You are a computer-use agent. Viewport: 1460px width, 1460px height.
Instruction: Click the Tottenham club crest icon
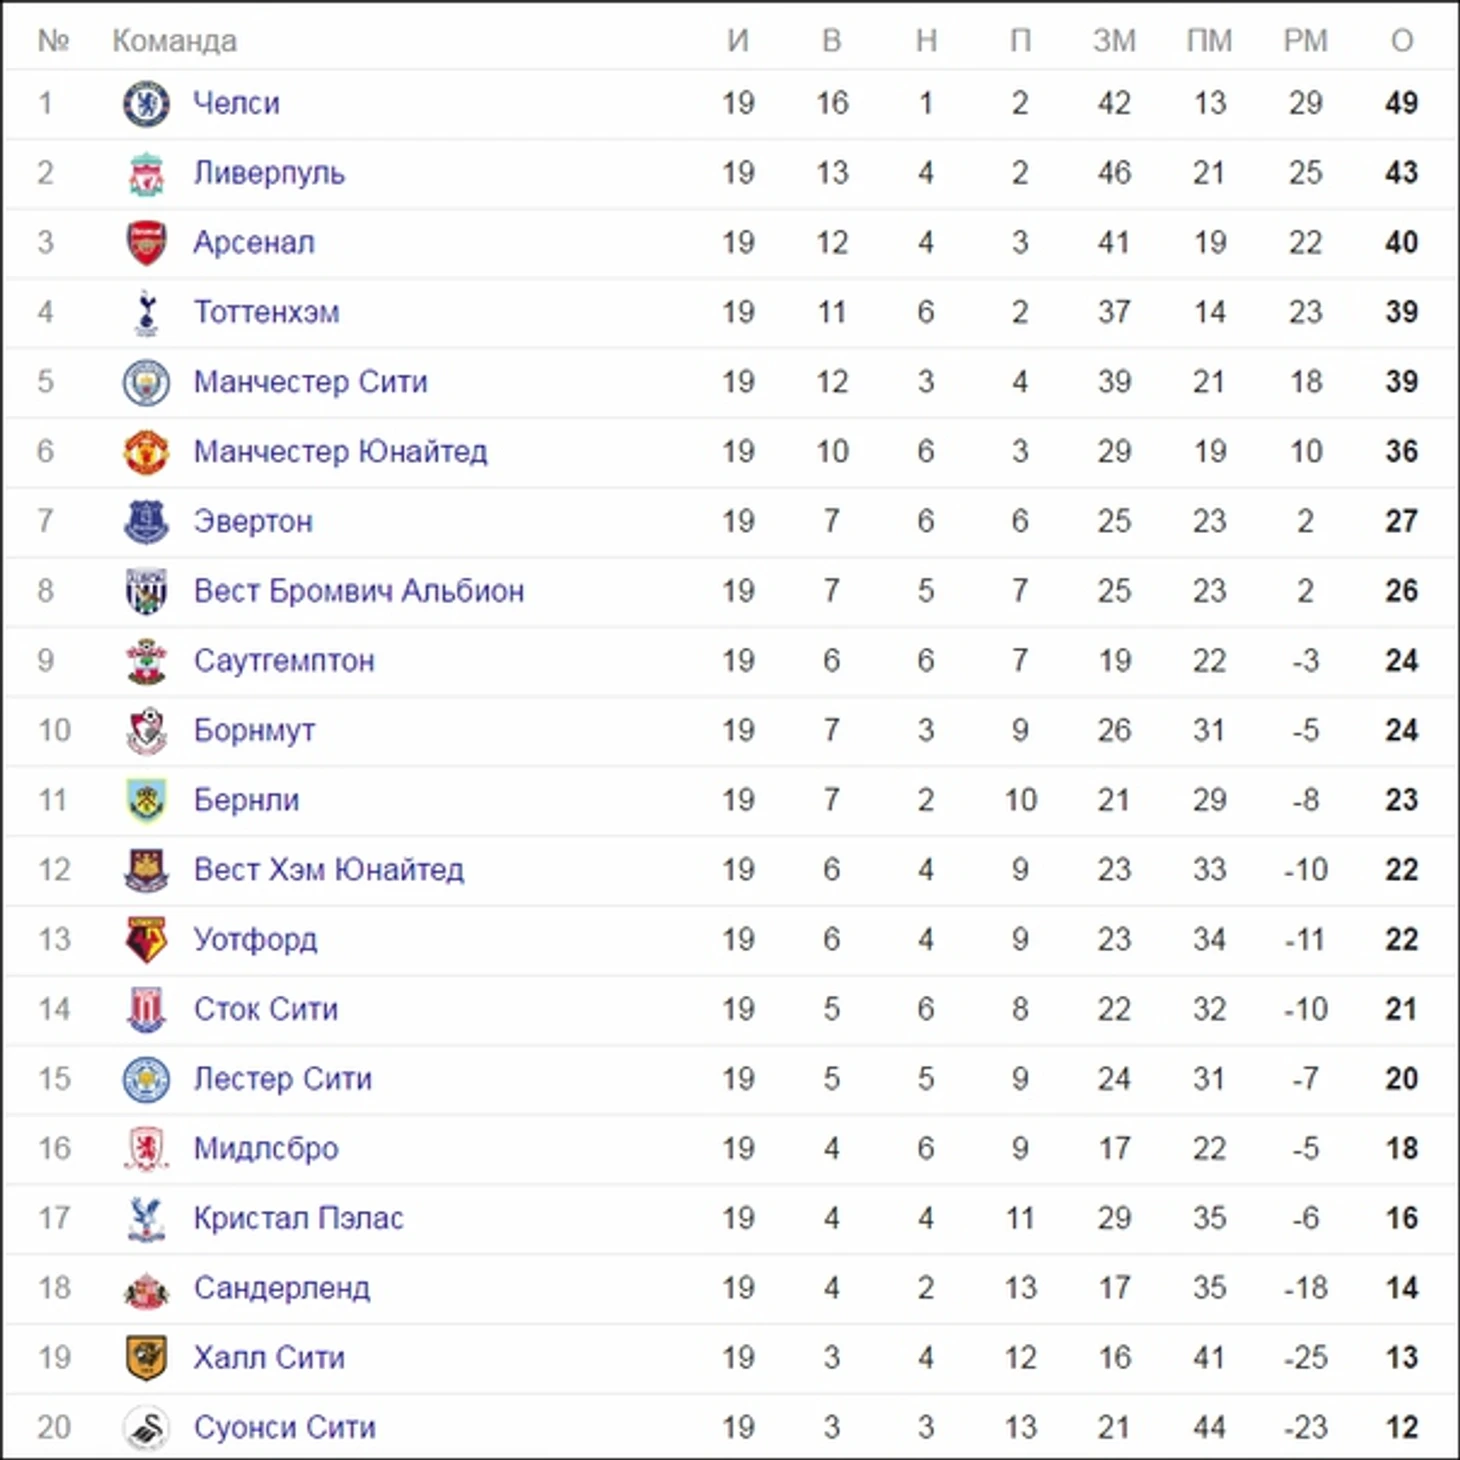(146, 312)
